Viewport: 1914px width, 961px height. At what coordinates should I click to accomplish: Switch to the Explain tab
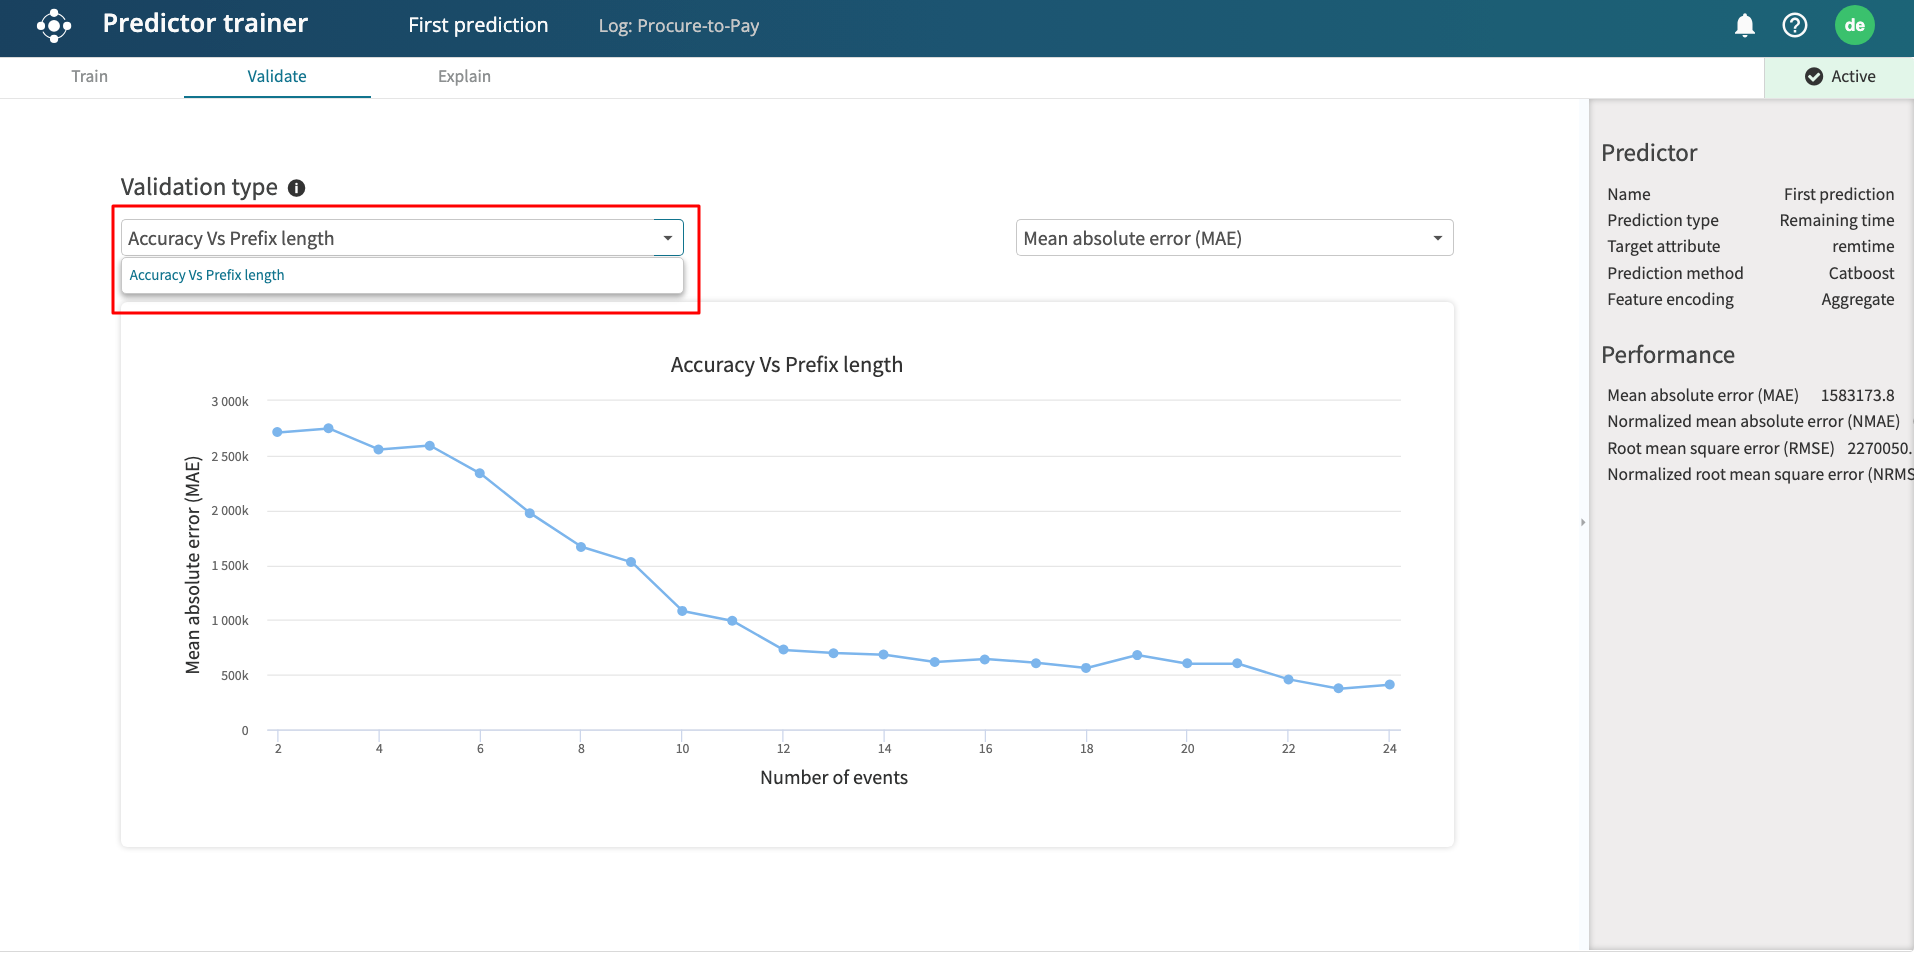(464, 77)
